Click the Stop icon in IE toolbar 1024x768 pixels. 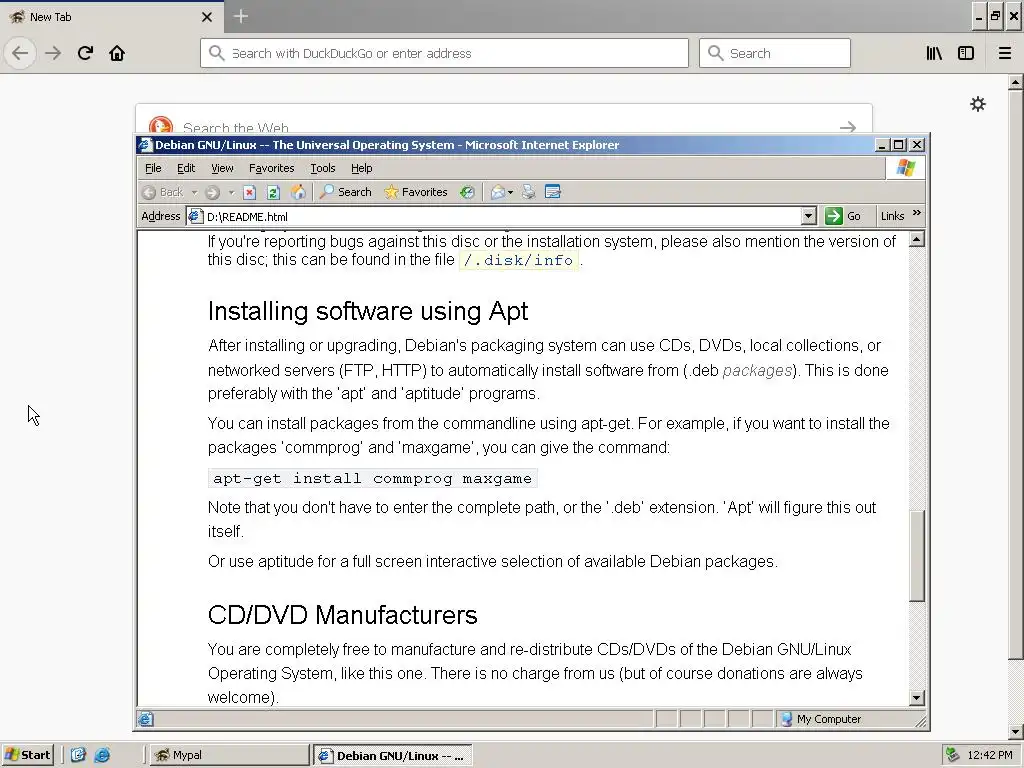click(249, 192)
